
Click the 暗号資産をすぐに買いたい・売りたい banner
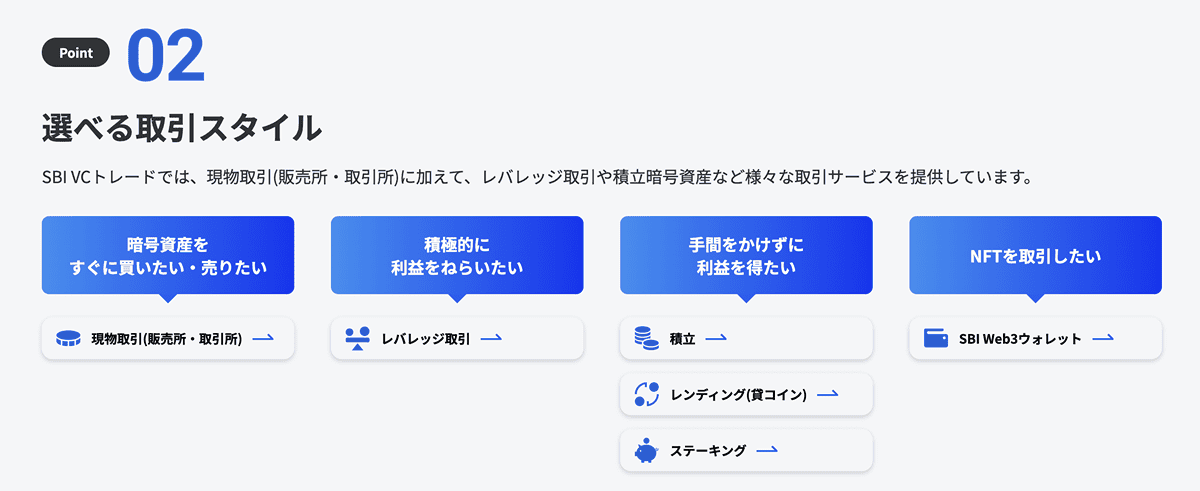coord(168,256)
